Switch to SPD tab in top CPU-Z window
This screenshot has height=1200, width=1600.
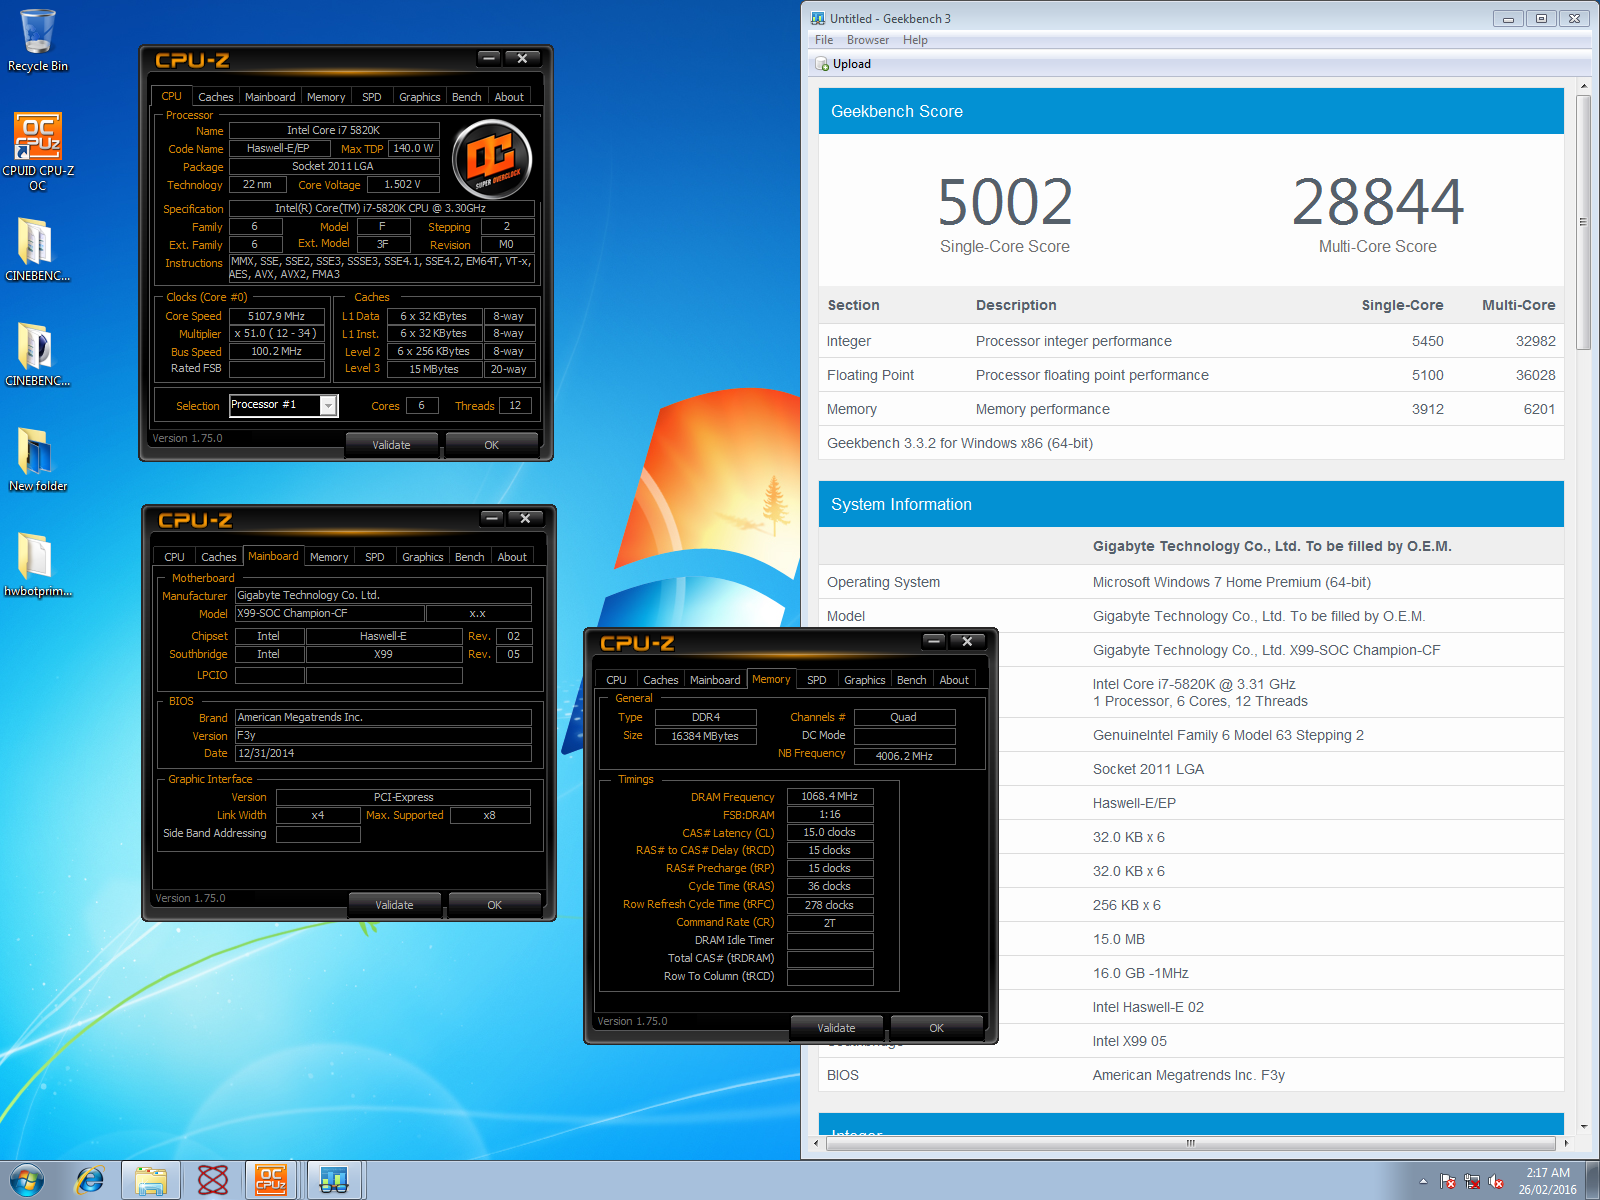click(372, 97)
